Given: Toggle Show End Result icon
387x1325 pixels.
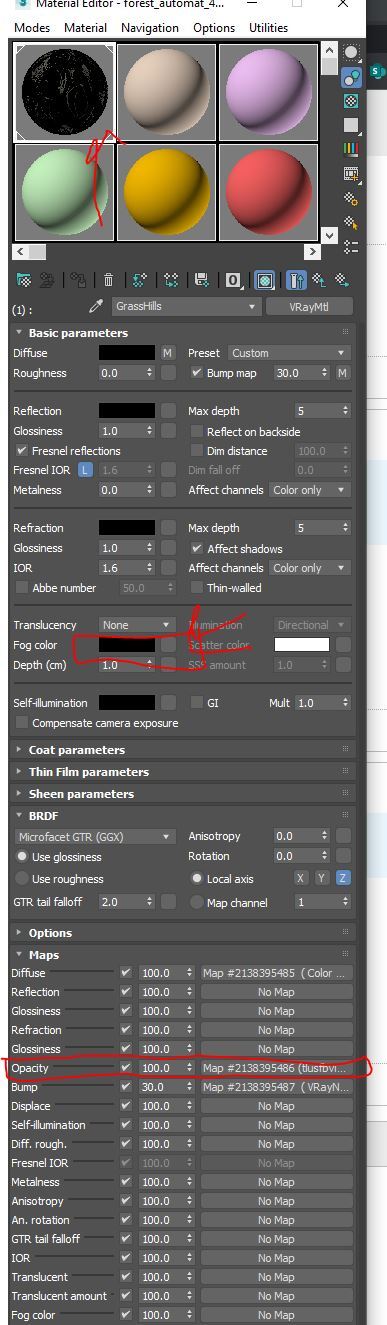Looking at the screenshot, I should click(296, 280).
